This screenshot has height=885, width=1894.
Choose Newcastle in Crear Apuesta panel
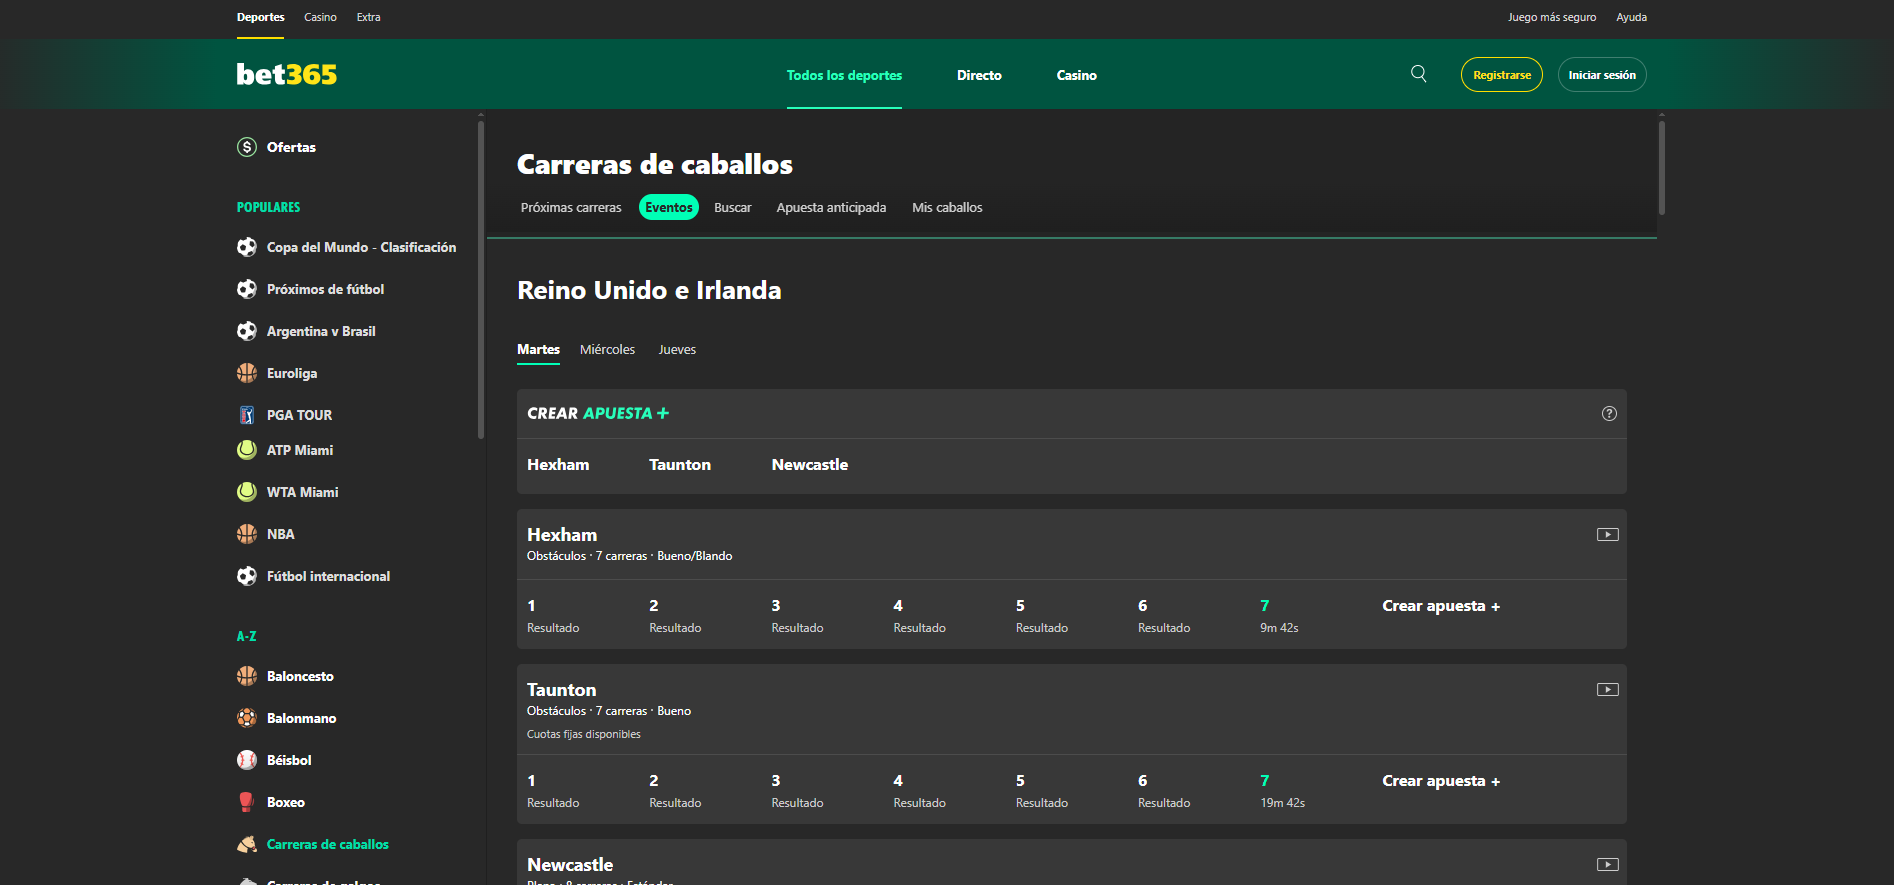pos(810,465)
